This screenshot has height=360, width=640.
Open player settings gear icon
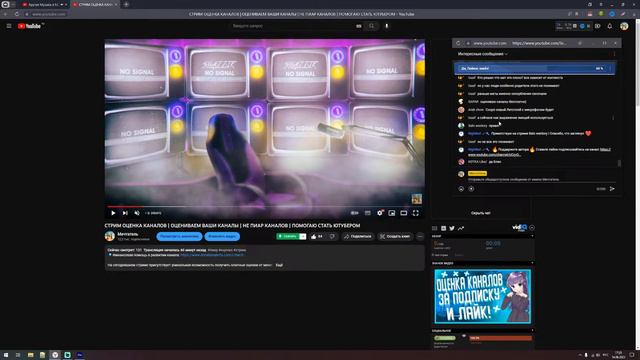tap(380, 213)
